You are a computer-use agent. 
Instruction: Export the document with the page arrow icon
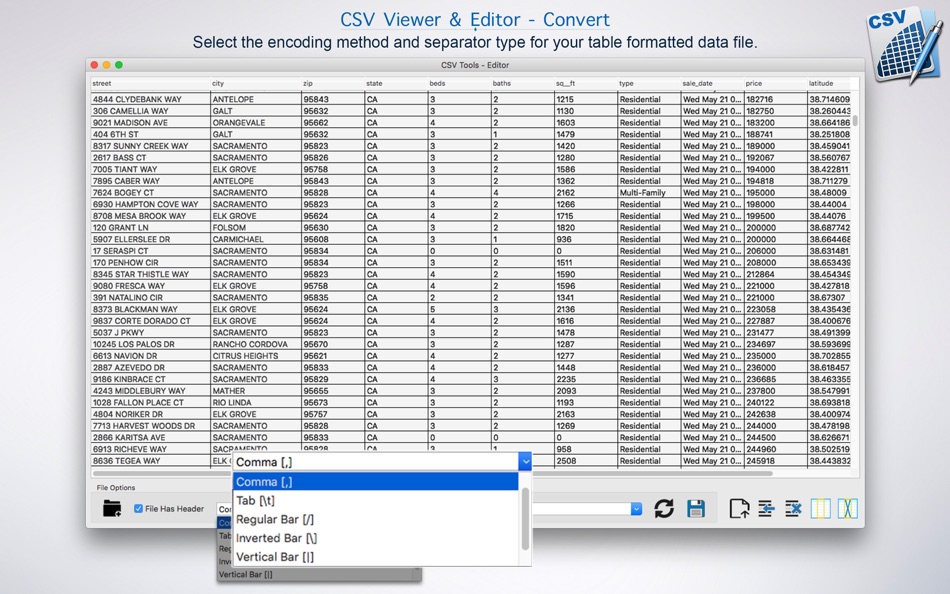(x=739, y=509)
